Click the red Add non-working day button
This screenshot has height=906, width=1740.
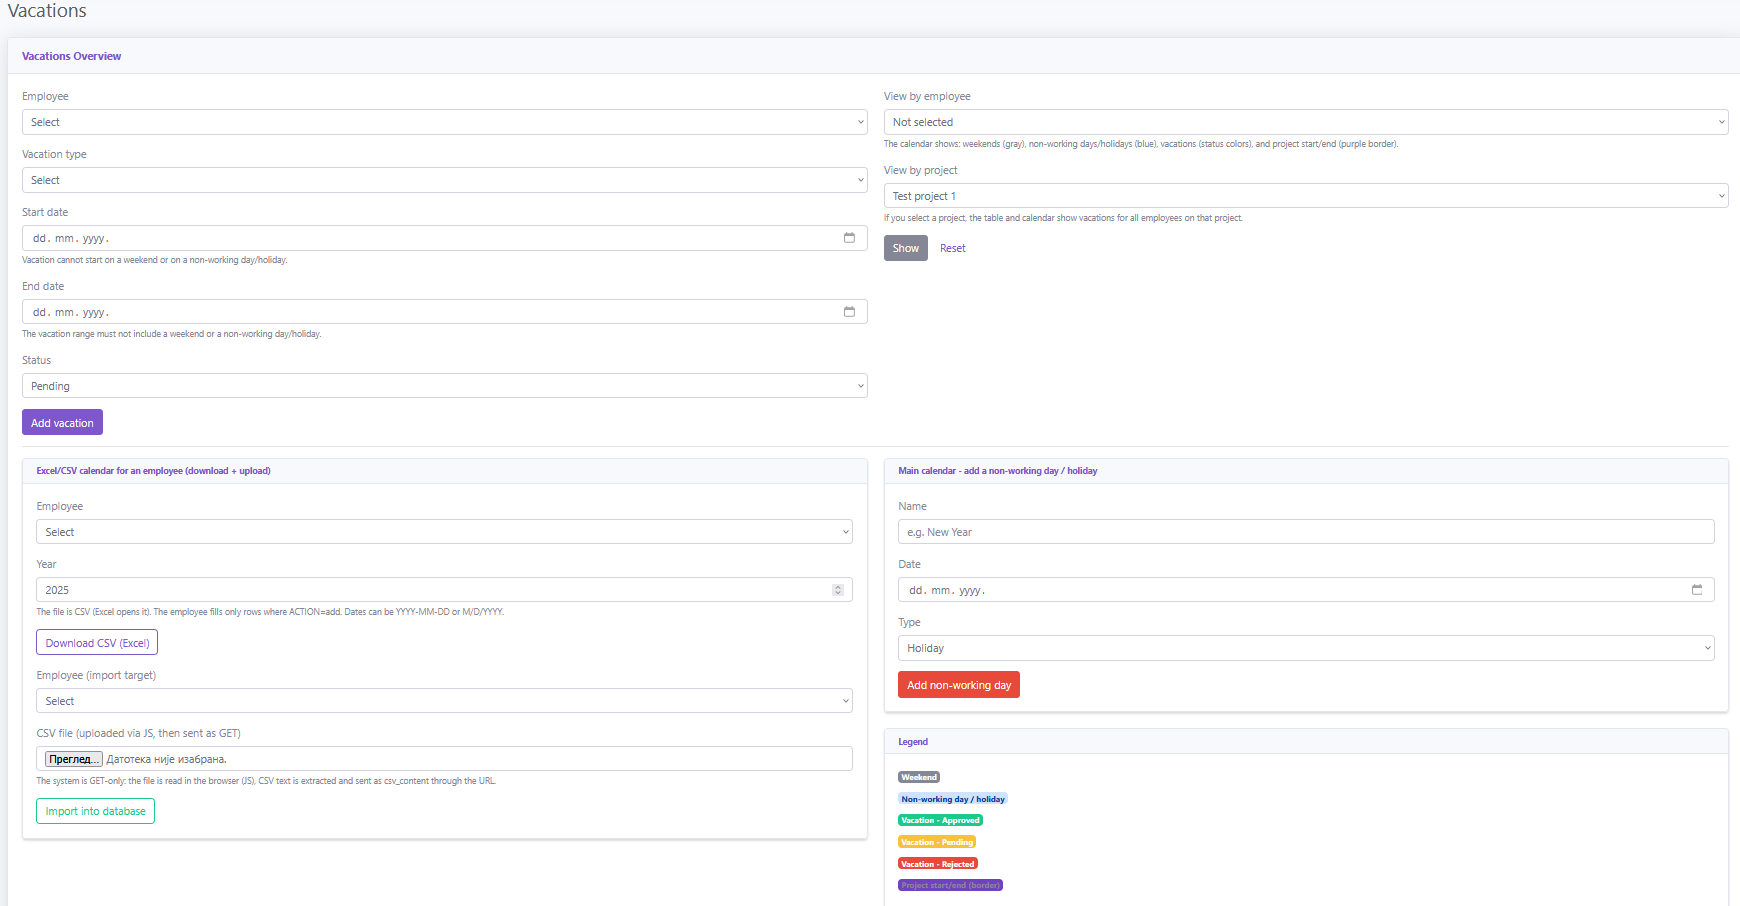tap(958, 685)
